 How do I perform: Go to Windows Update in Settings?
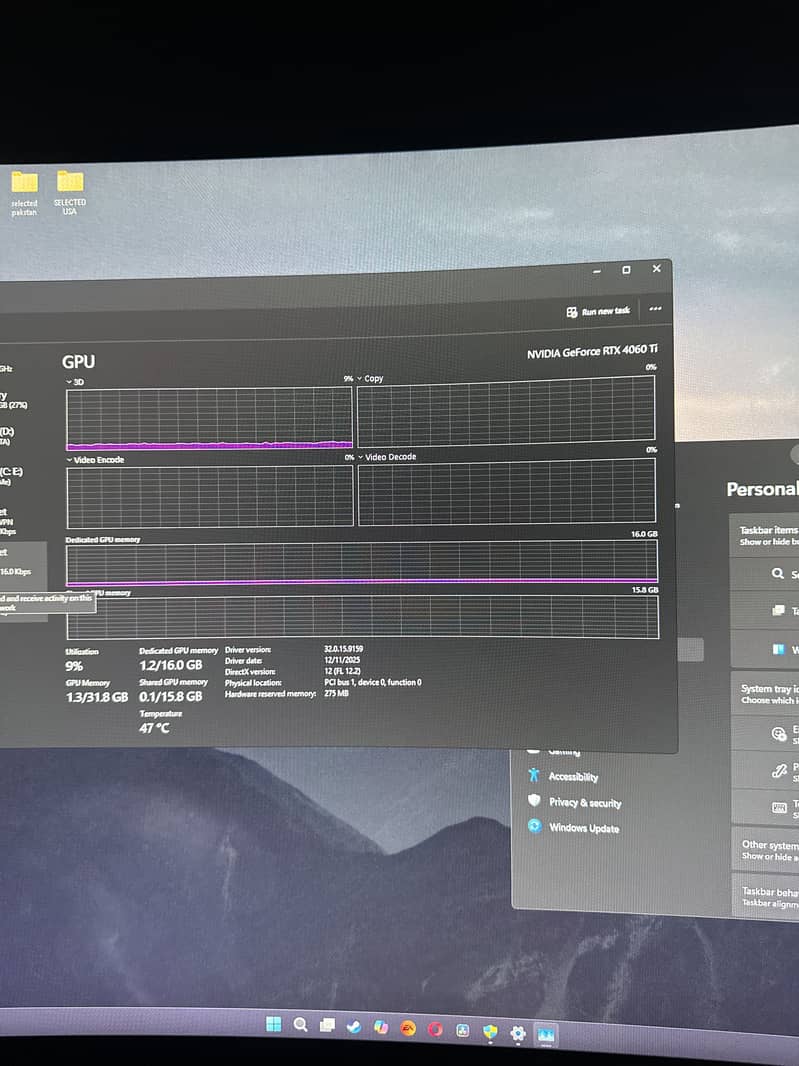pyautogui.click(x=582, y=828)
